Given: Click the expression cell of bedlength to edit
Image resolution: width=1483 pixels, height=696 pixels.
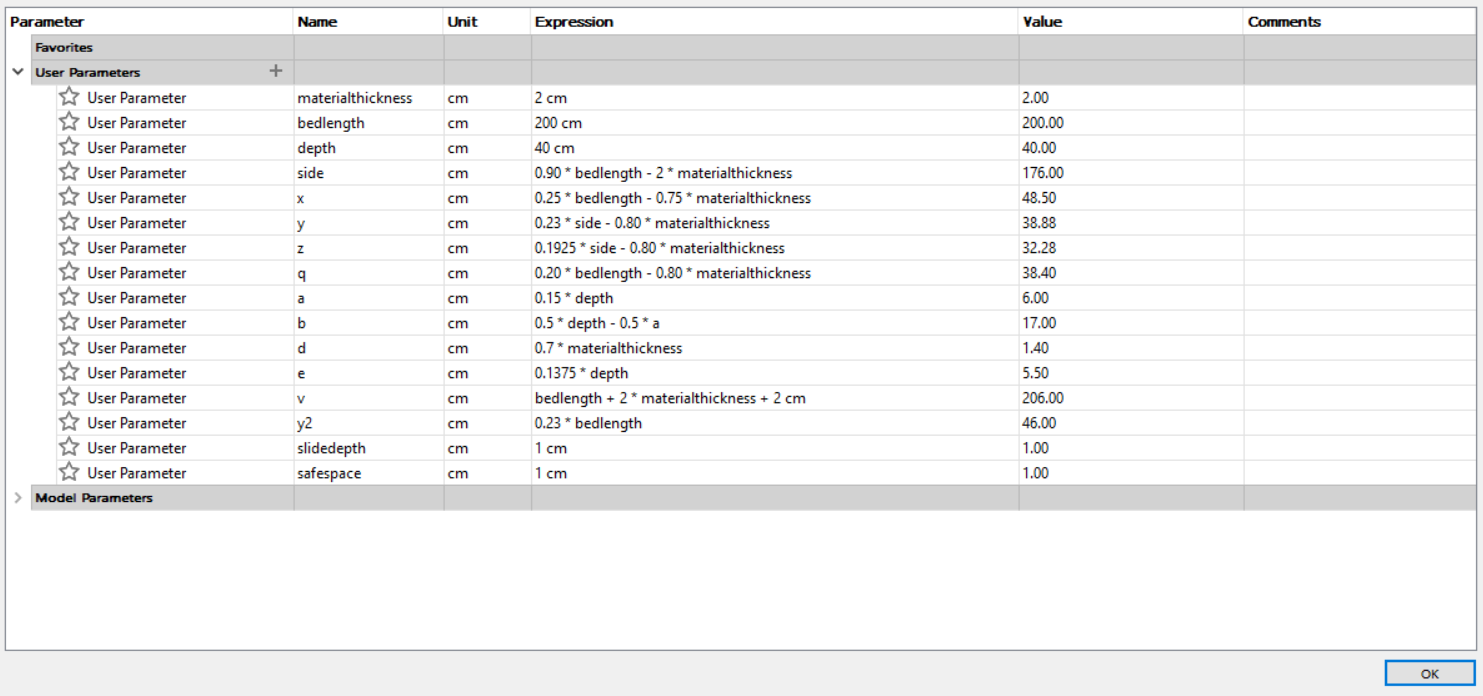Looking at the screenshot, I should [x=700, y=122].
